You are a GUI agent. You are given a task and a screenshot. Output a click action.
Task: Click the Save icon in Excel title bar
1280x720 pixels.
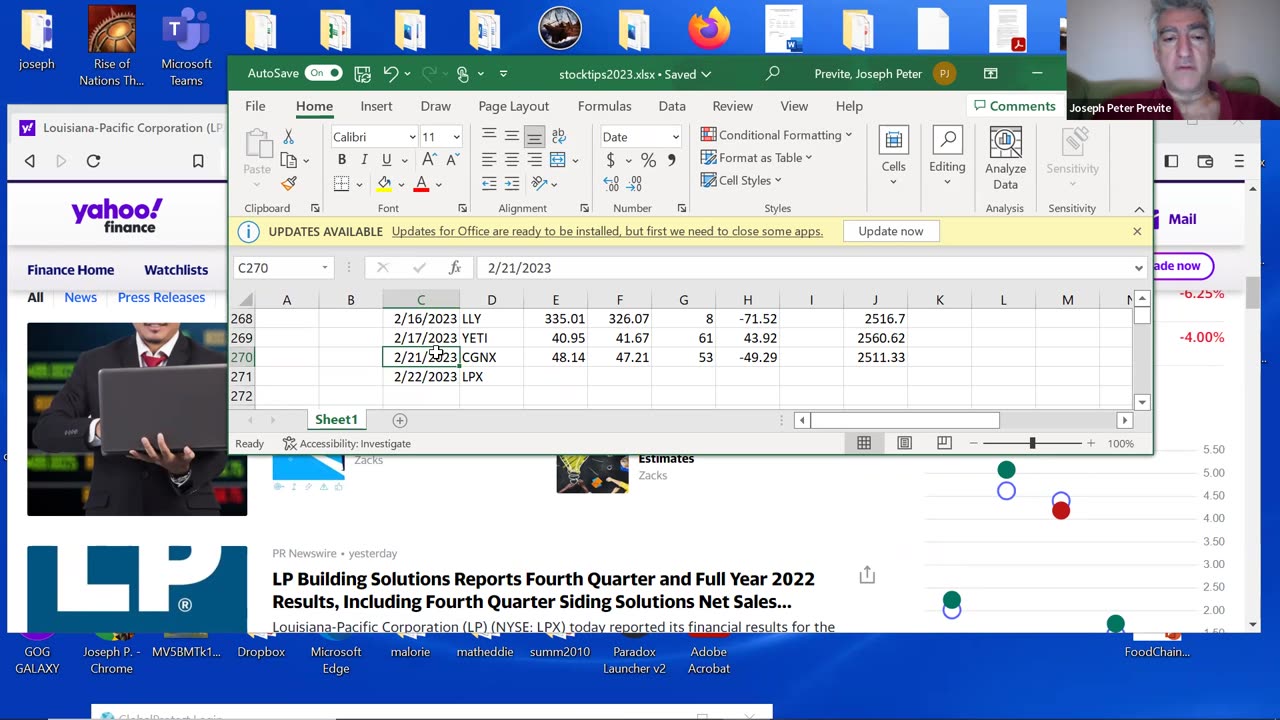pyautogui.click(x=362, y=74)
